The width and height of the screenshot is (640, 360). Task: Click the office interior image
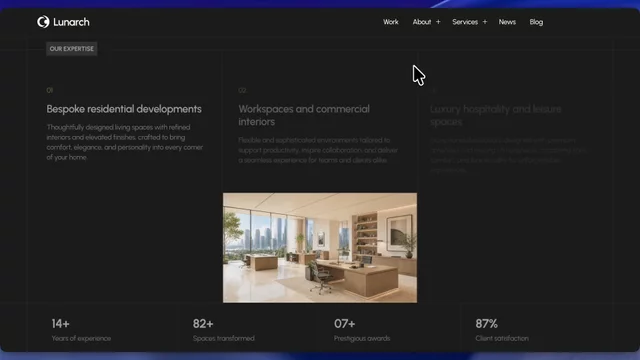[x=320, y=248]
